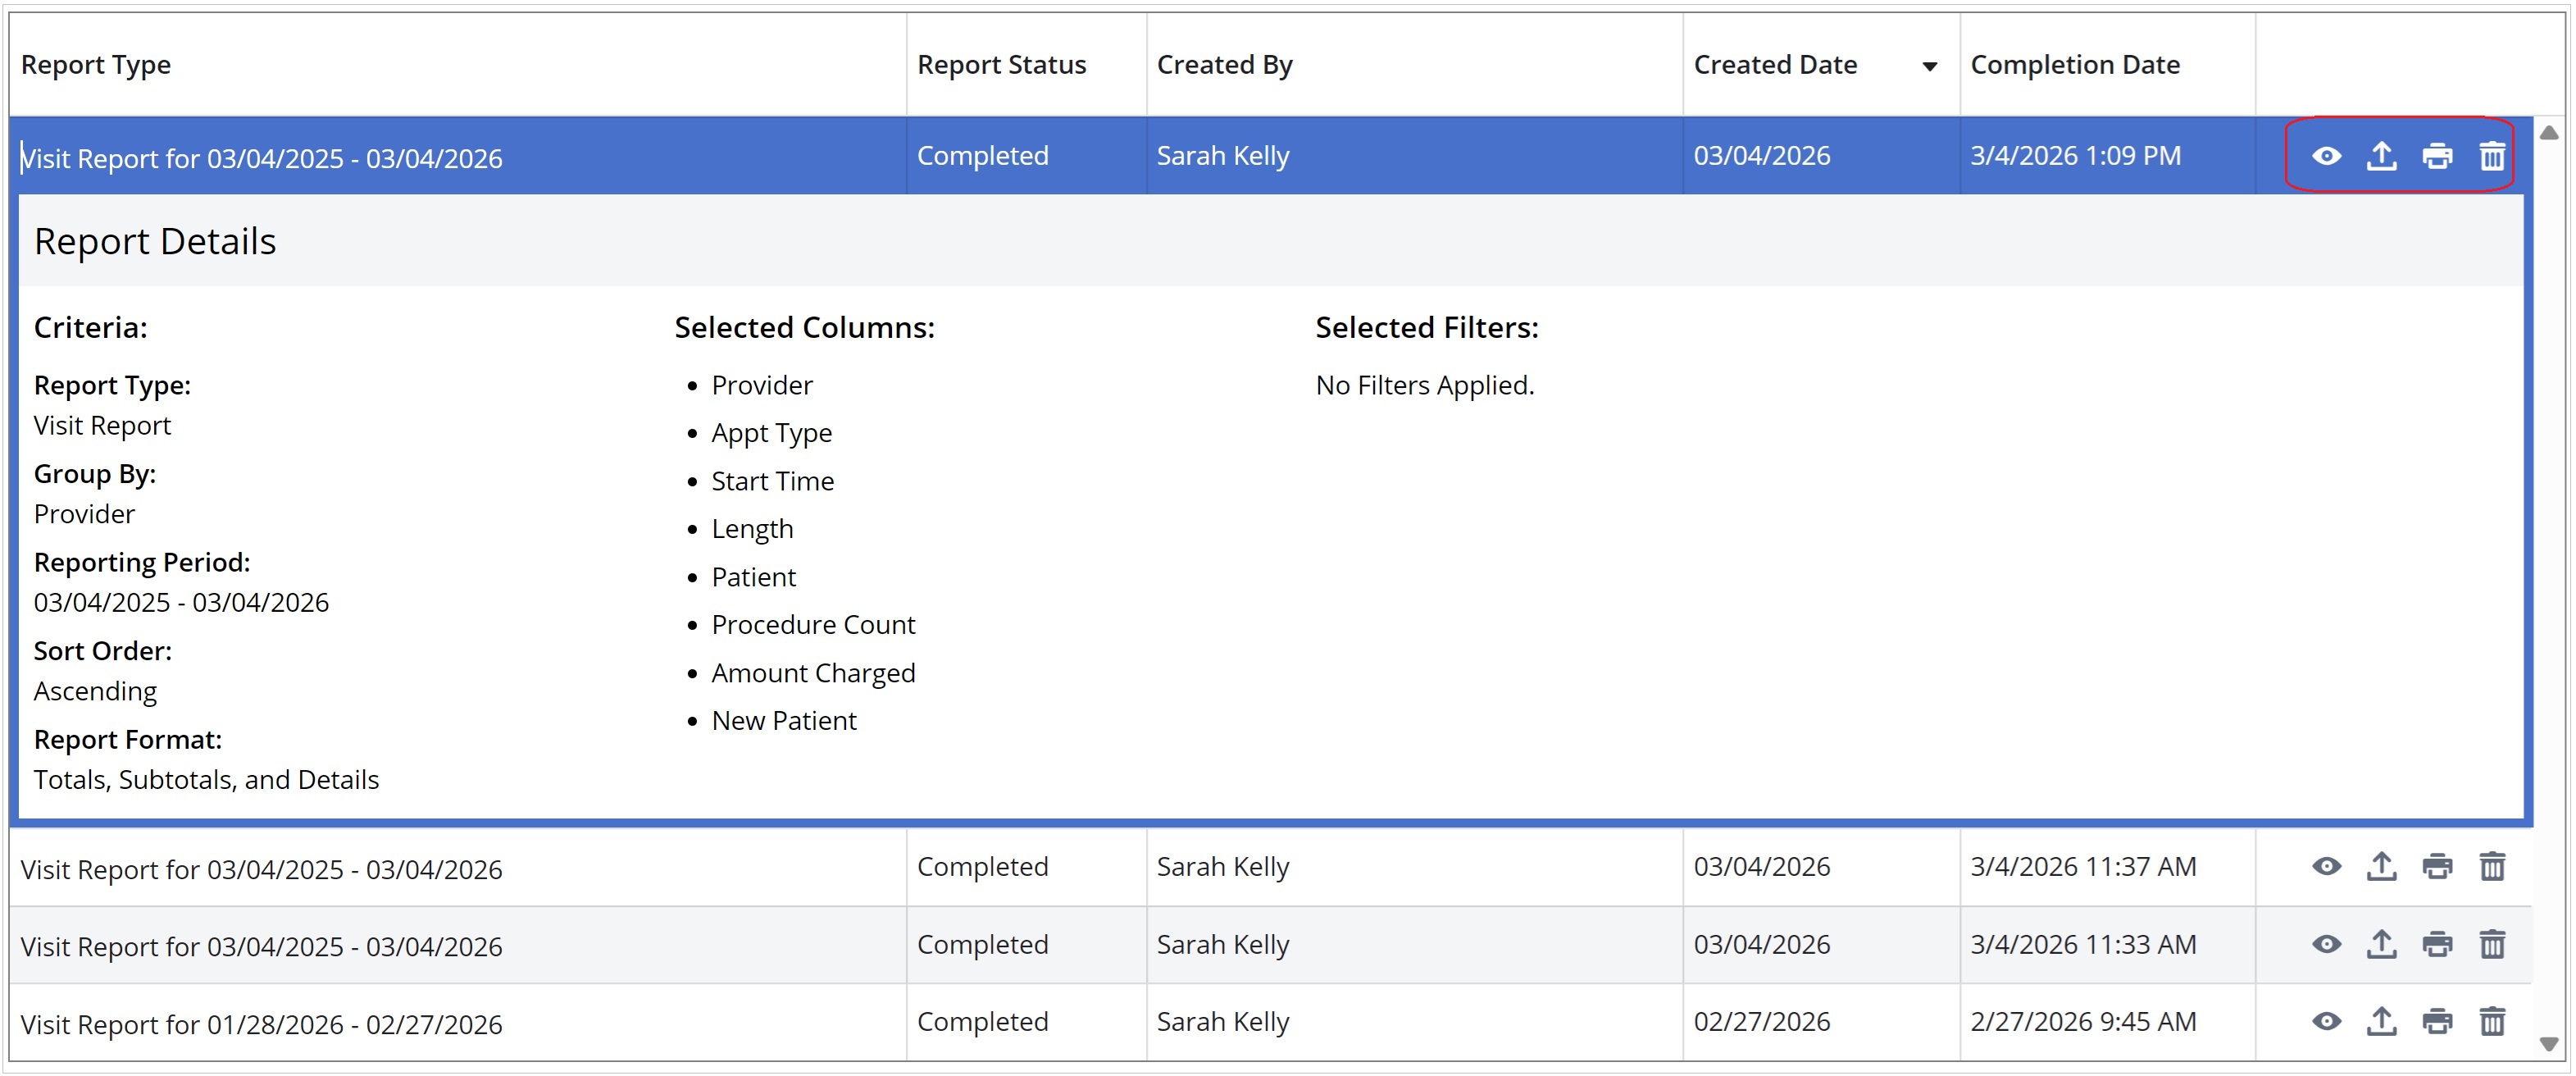Export the selected 1:09 PM report
This screenshot has height=1076, width=2576.
[x=2381, y=156]
